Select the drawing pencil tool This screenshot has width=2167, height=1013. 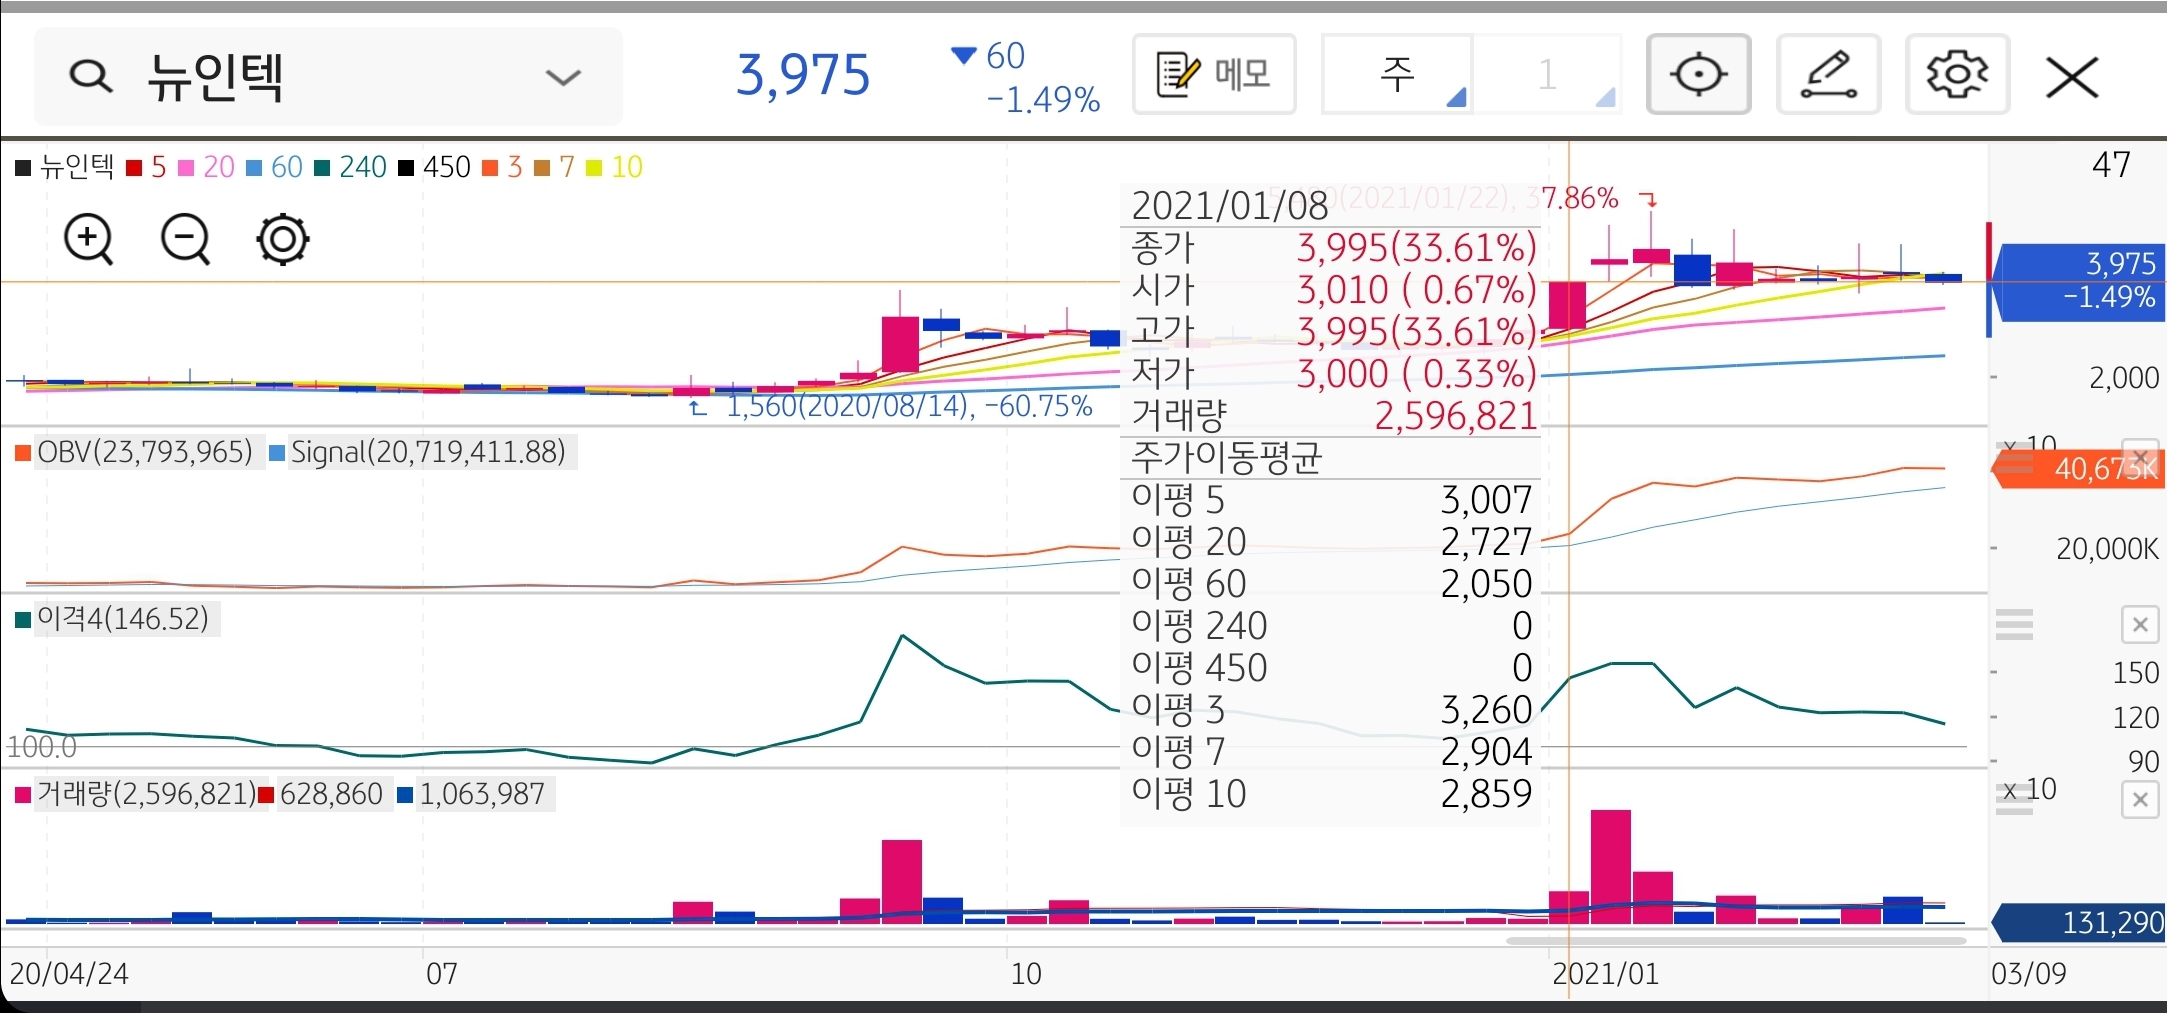pos(1828,74)
